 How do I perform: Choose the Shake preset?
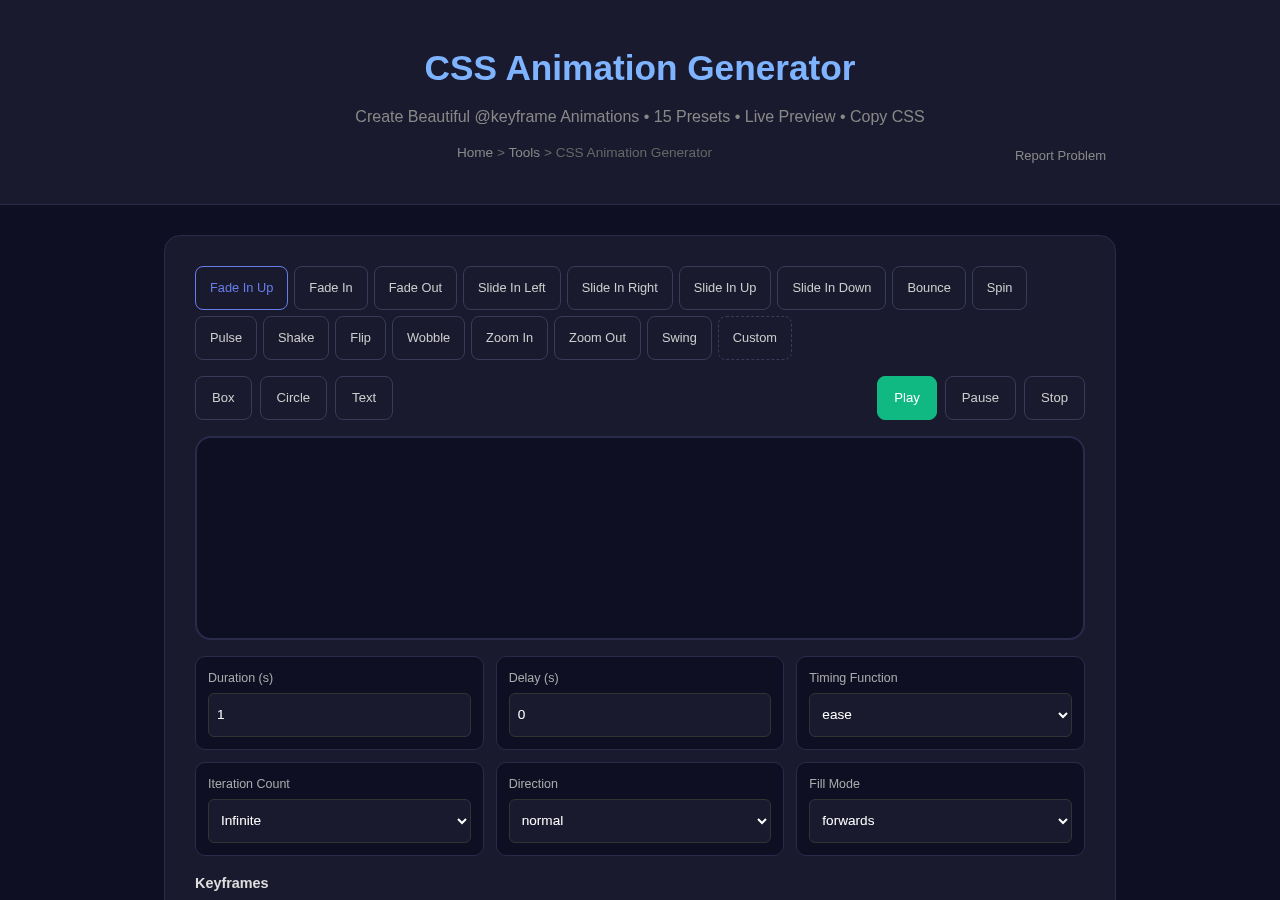(x=296, y=338)
